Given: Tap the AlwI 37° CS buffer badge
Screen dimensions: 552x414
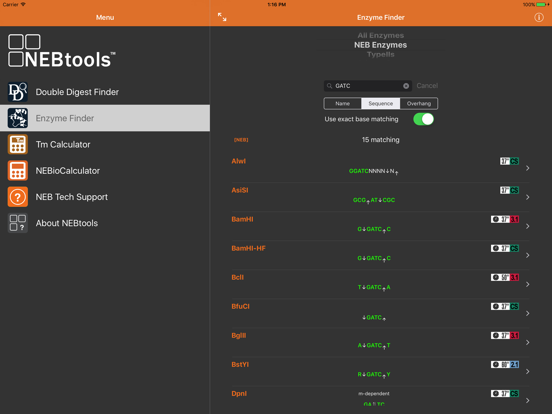Looking at the screenshot, I should coord(509,161).
